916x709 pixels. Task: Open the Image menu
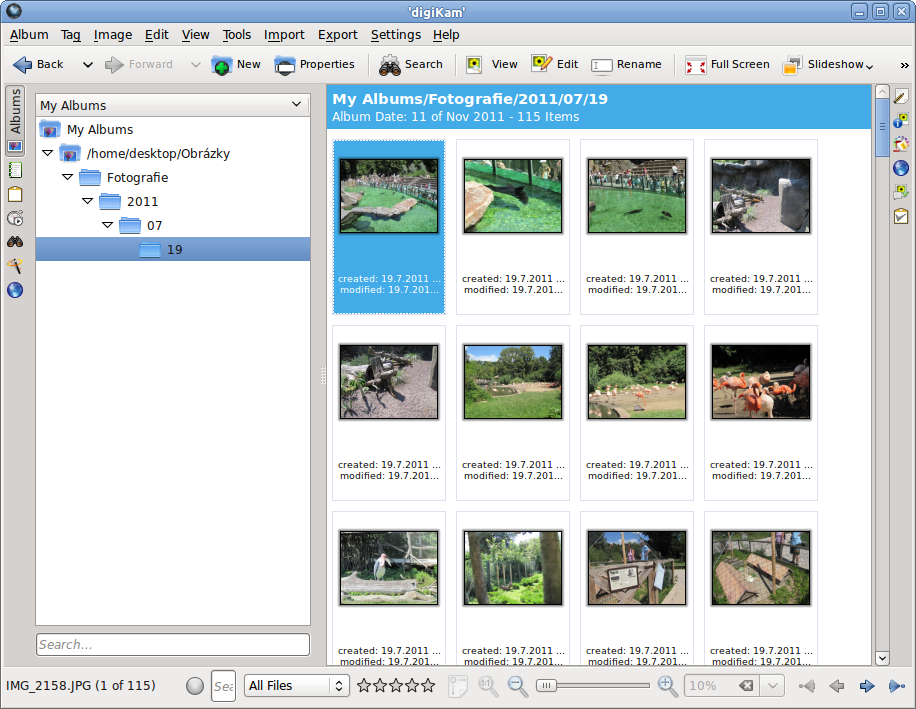click(x=113, y=35)
